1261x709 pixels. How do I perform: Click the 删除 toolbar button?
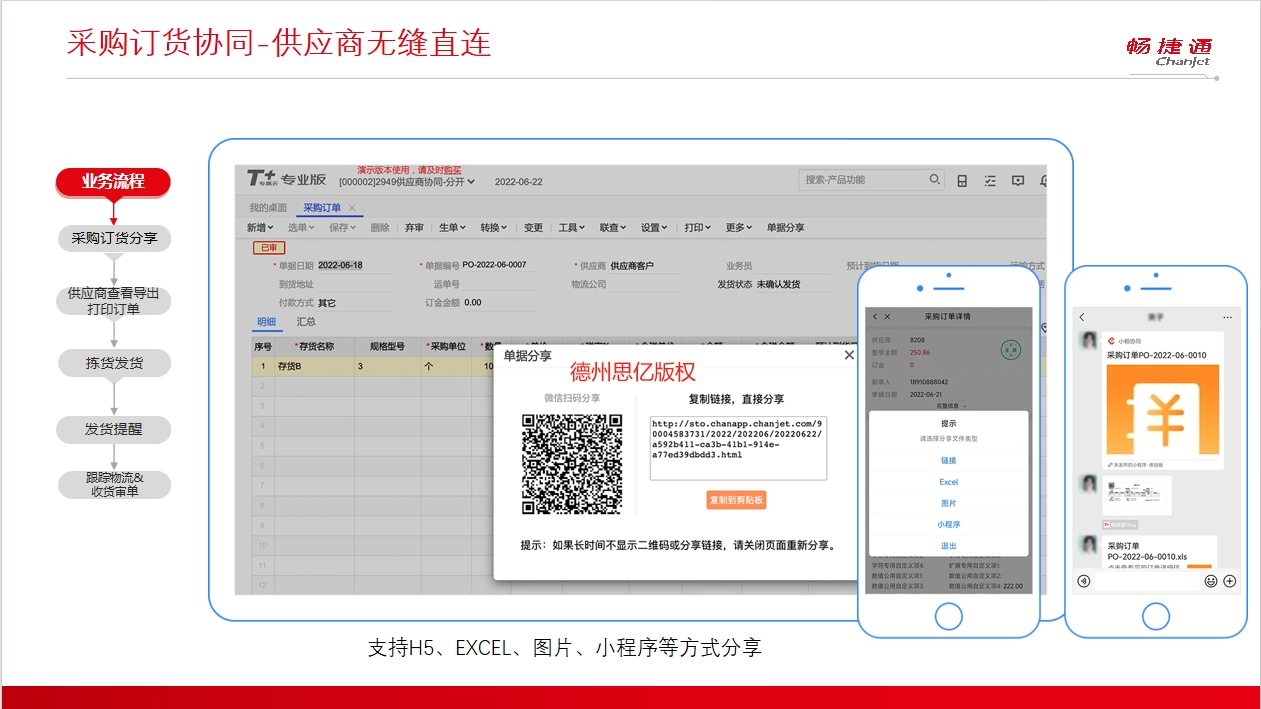tap(380, 228)
